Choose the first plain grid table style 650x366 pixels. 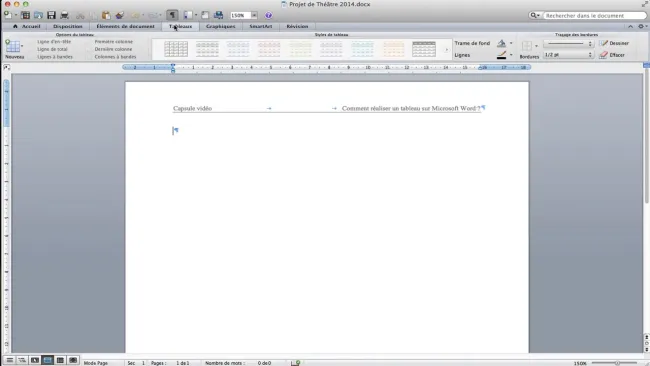coord(176,49)
